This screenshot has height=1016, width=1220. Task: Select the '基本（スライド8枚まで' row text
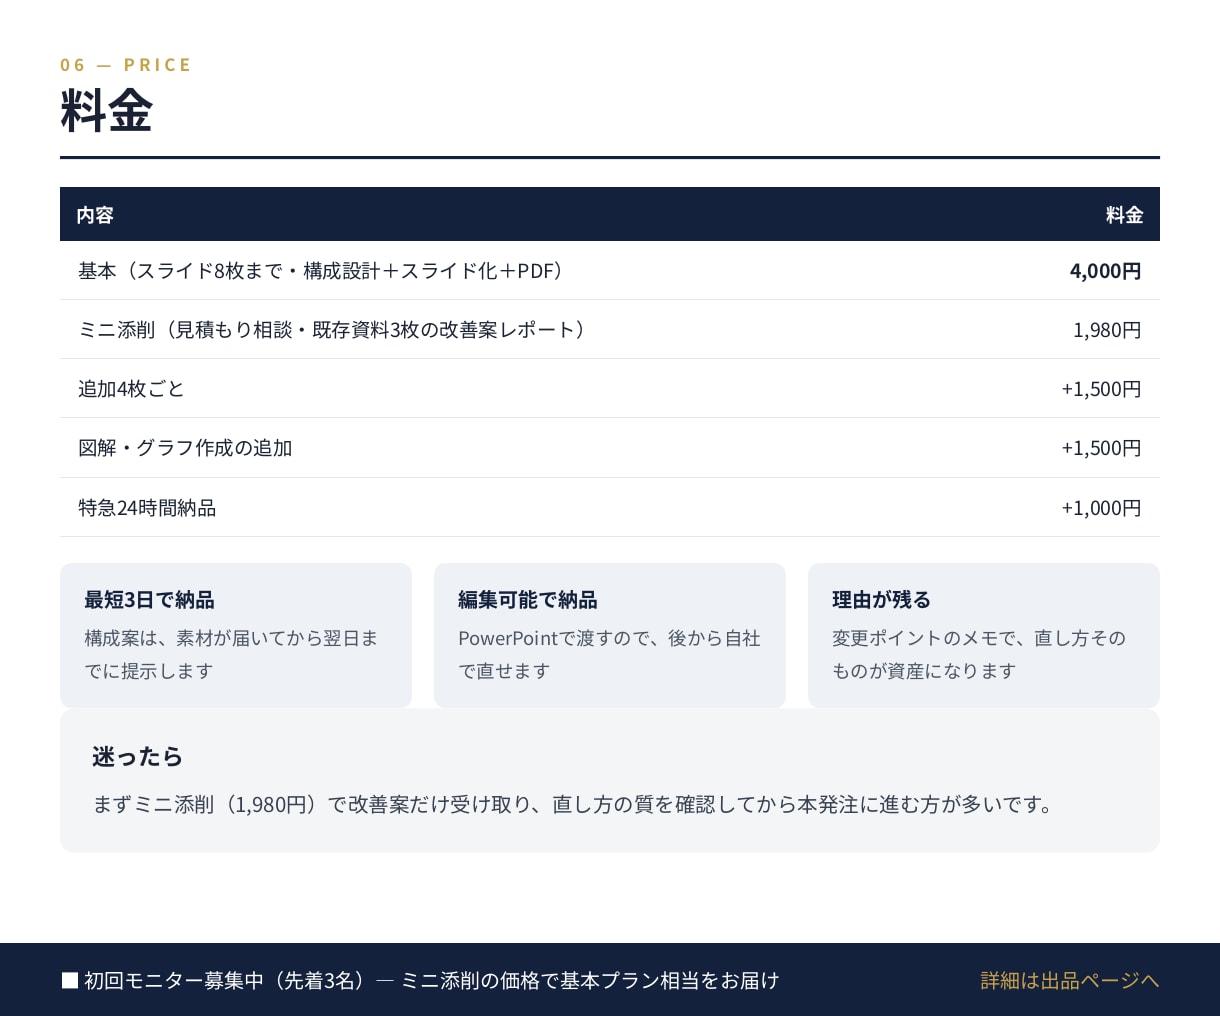pos(320,271)
